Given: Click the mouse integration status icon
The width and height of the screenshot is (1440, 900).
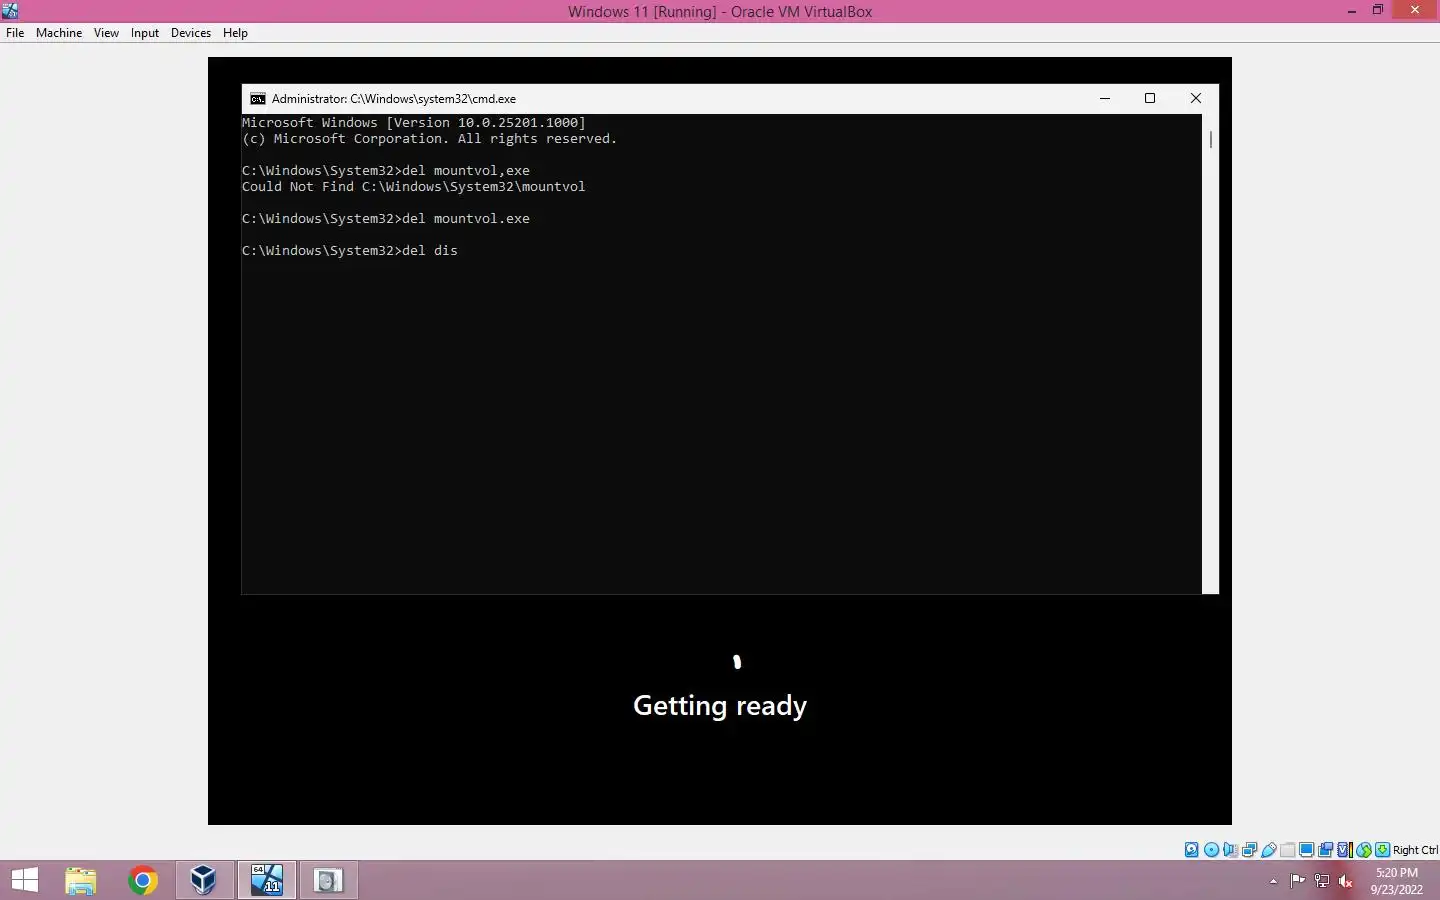Looking at the screenshot, I should click(x=1364, y=850).
